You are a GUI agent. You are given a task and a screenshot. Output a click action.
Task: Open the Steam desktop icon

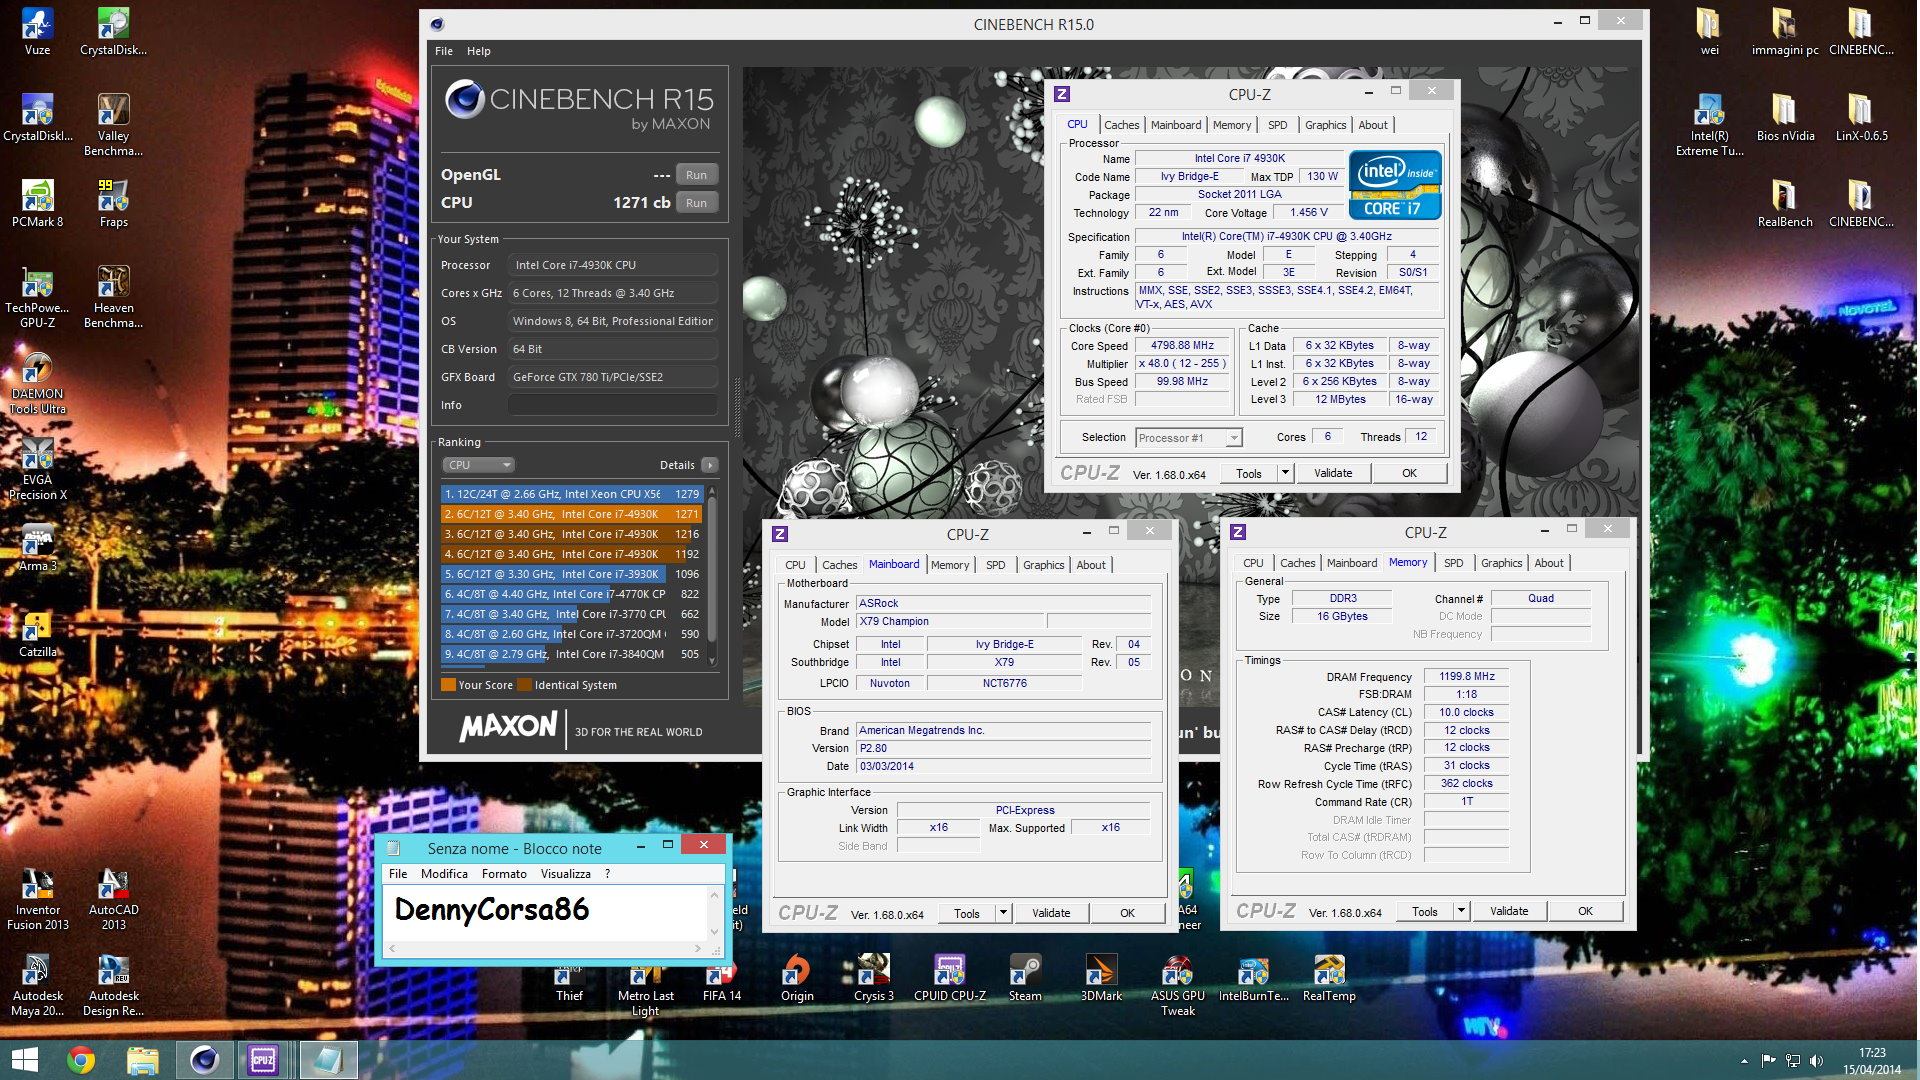coord(1025,977)
